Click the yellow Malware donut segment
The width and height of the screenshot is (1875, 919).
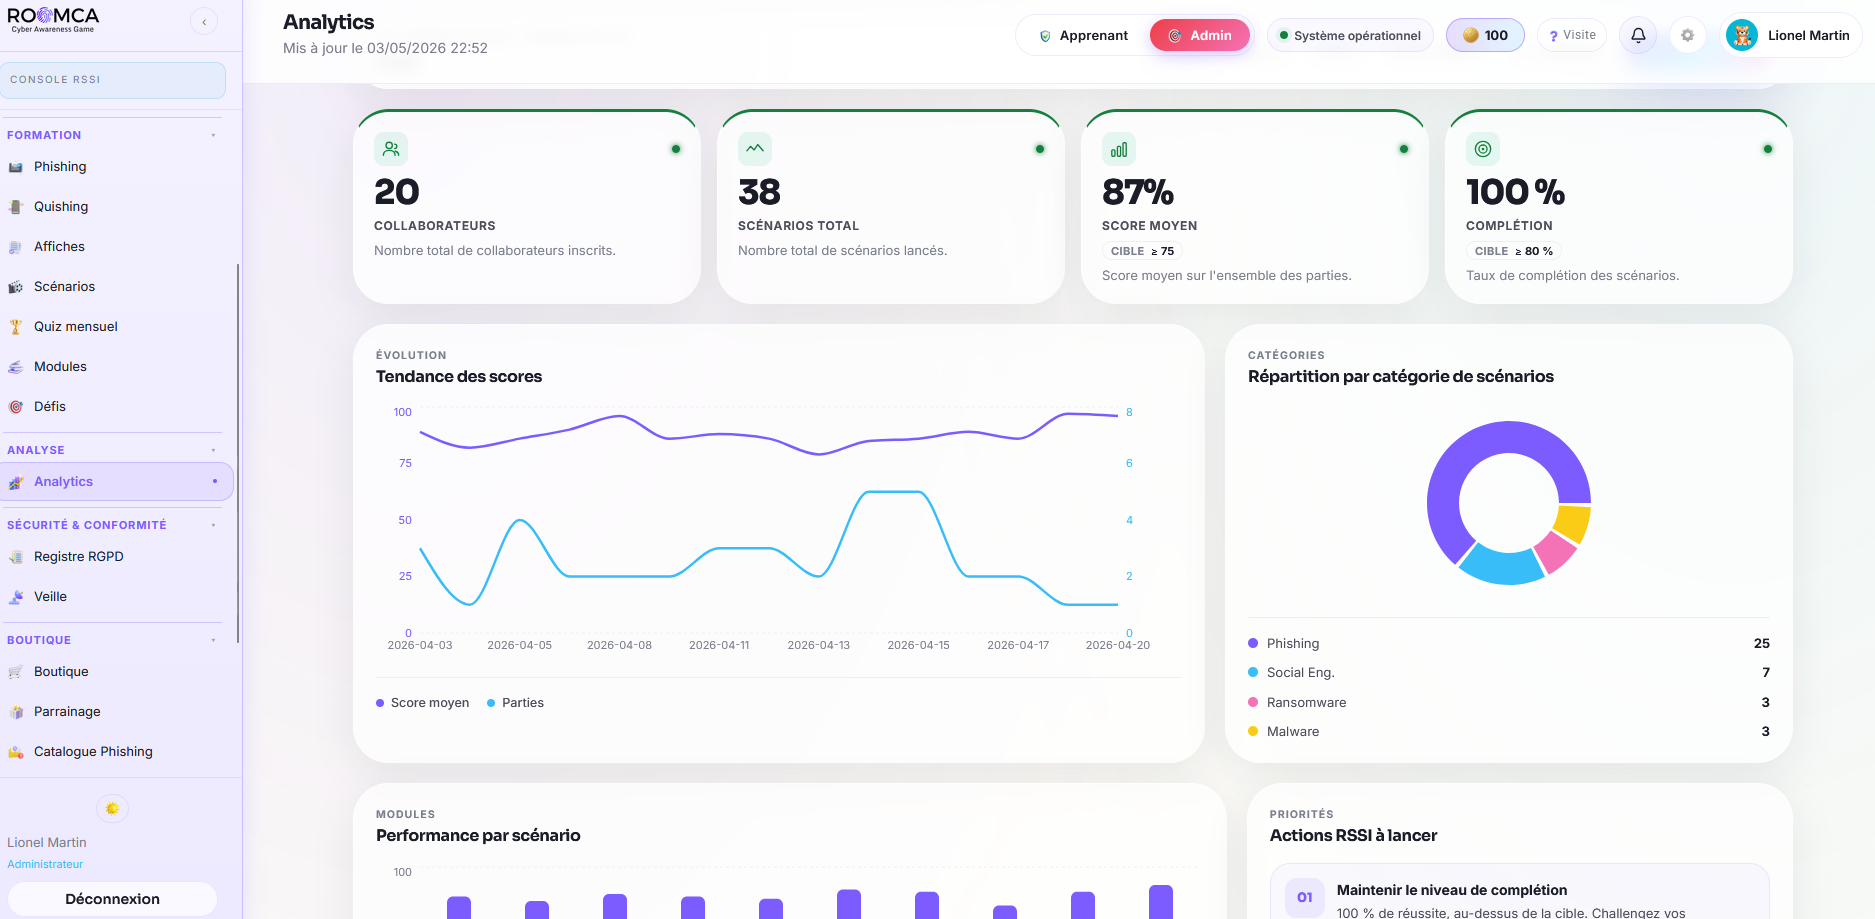[x=1574, y=524]
